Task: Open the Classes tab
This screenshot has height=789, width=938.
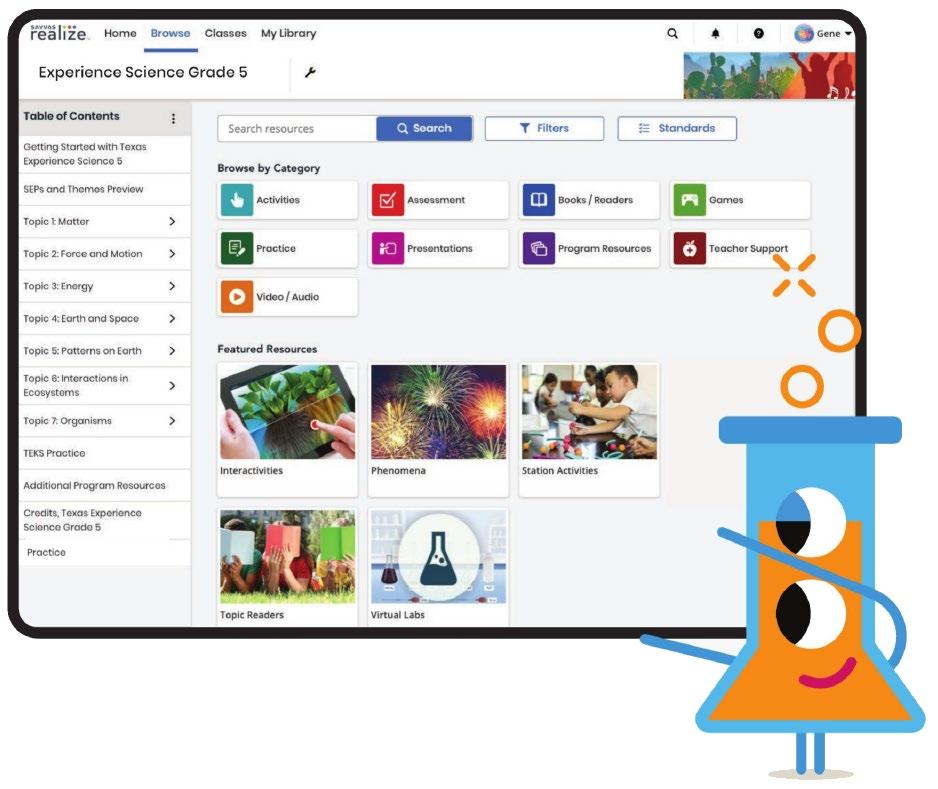Action: coord(226,33)
